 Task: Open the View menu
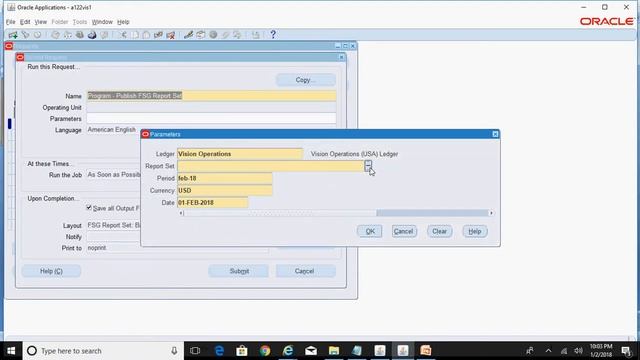(x=40, y=22)
